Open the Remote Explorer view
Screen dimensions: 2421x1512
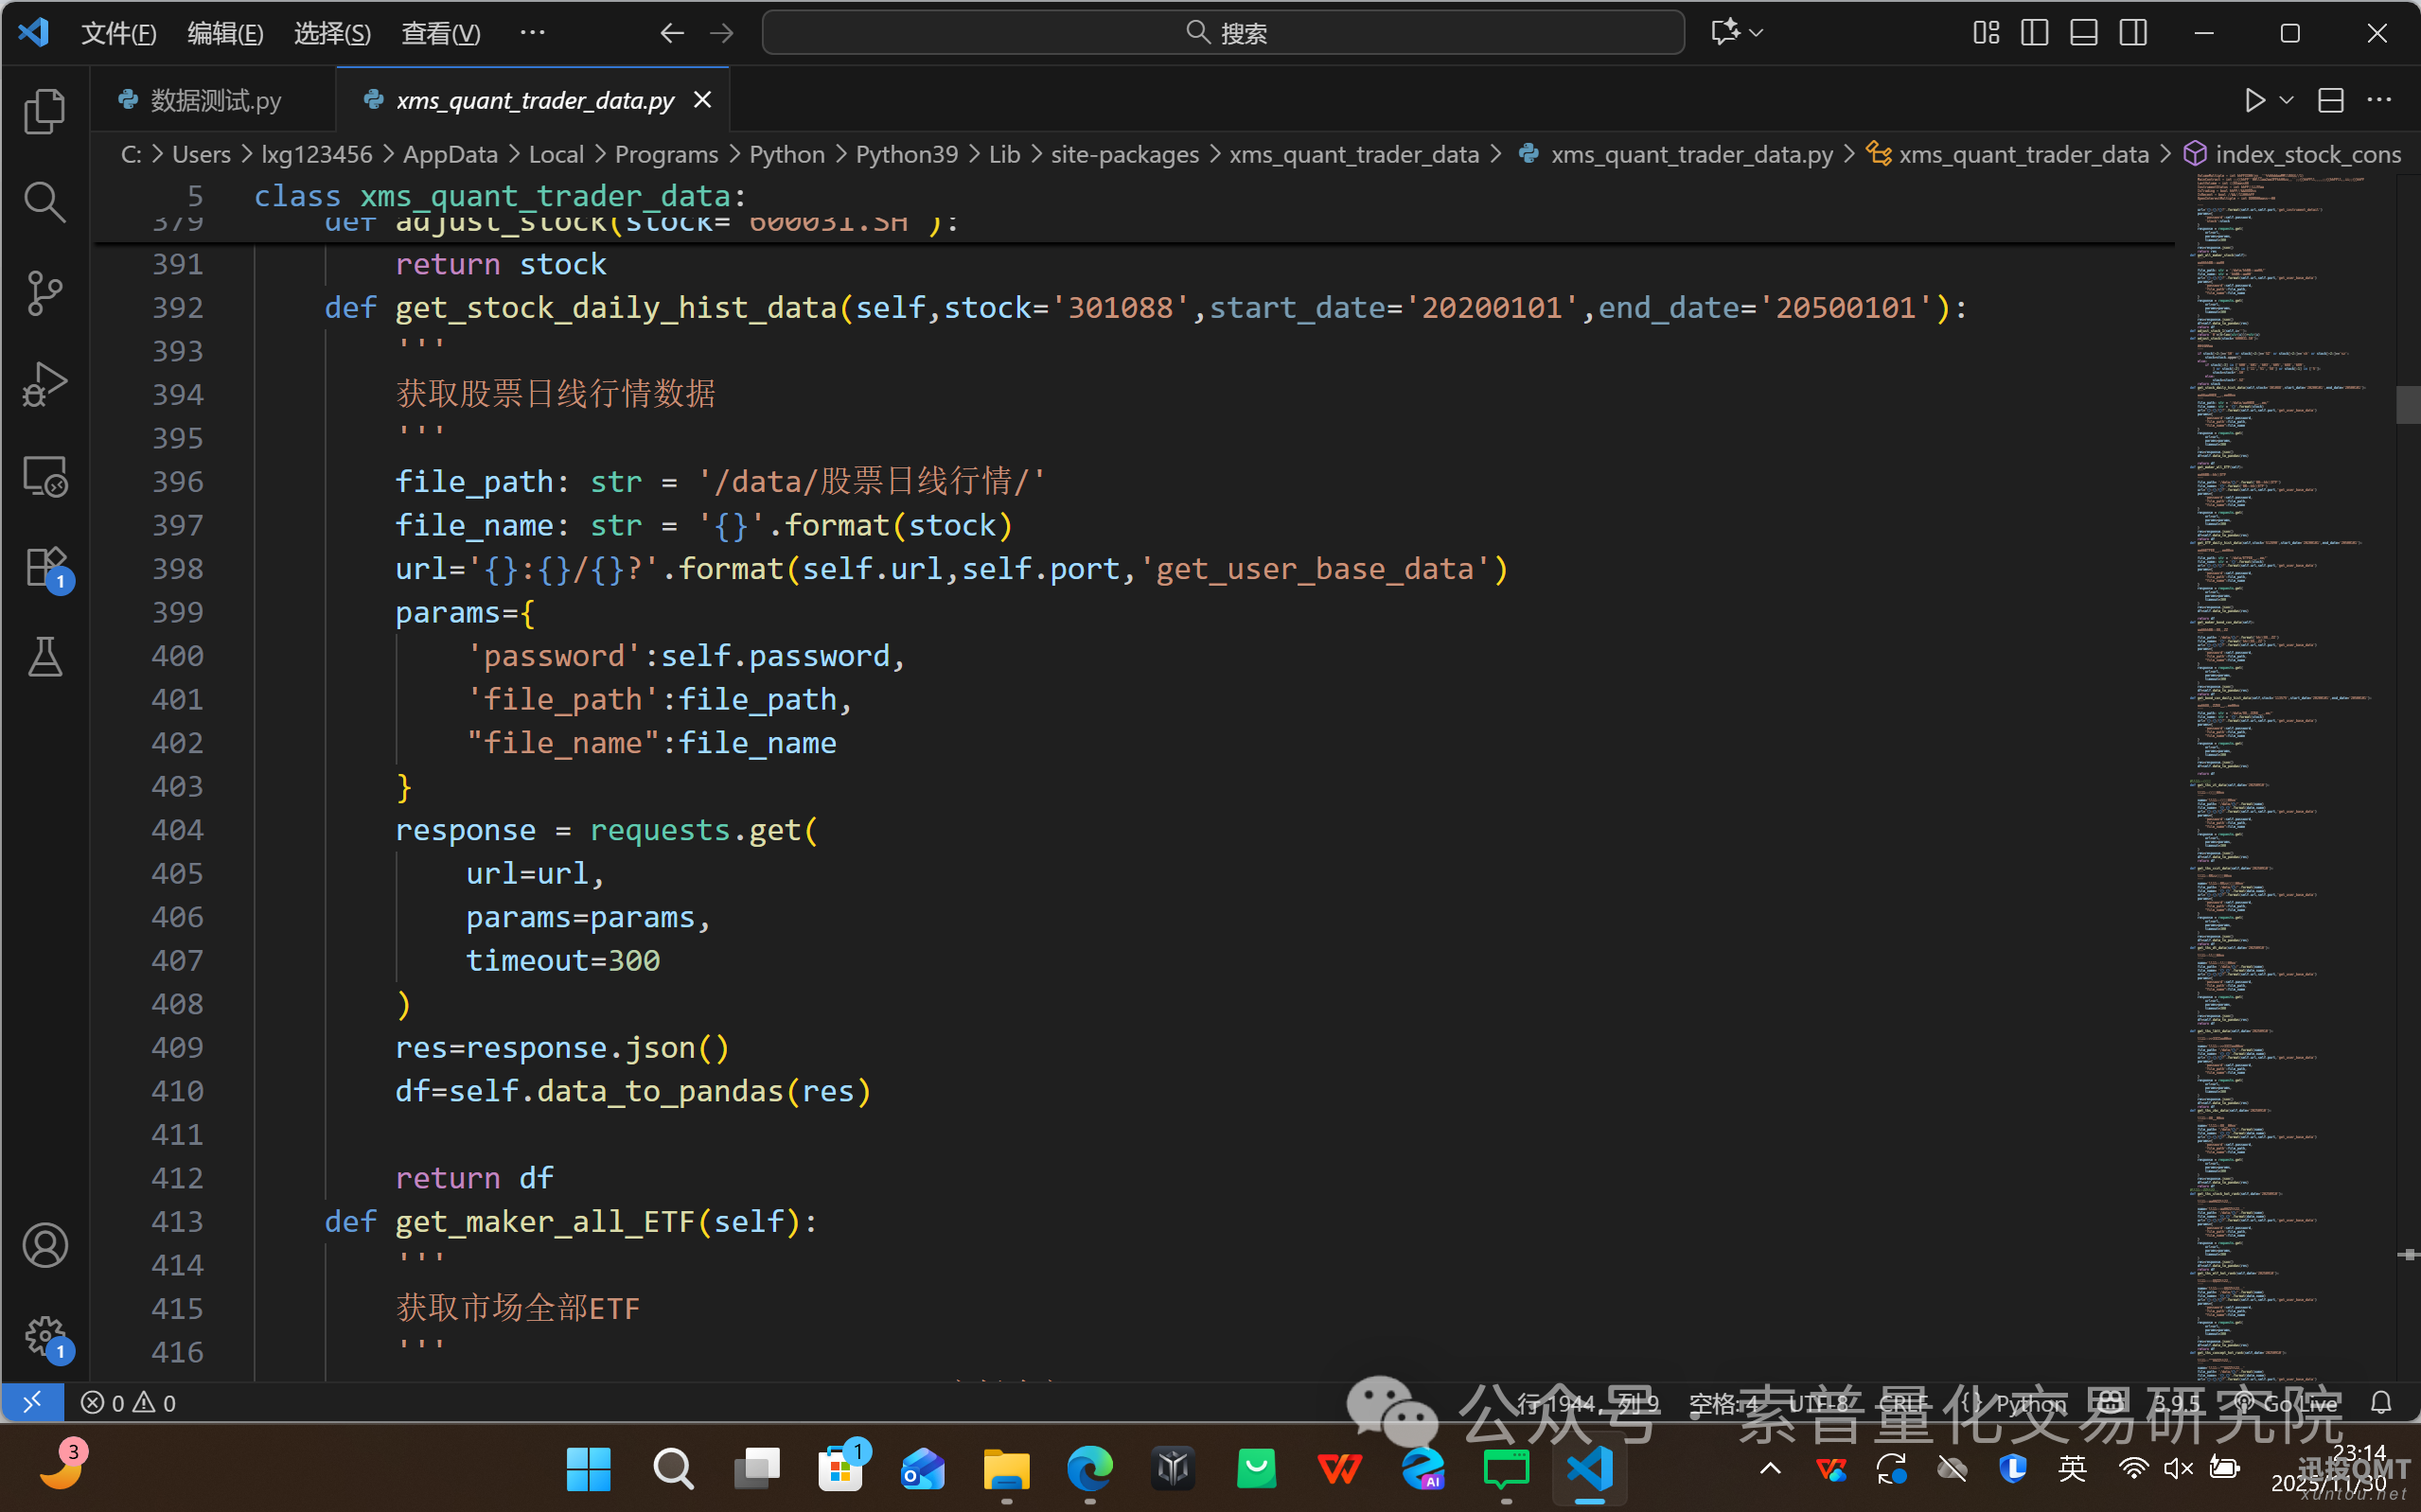coord(44,477)
